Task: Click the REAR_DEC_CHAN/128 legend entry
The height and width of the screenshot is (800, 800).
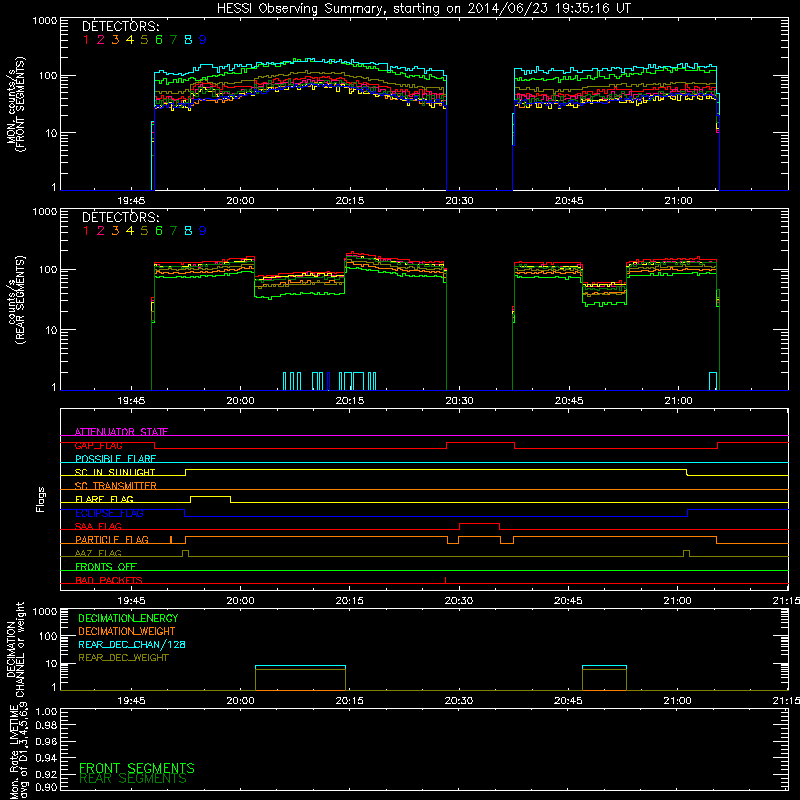Action: point(132,645)
